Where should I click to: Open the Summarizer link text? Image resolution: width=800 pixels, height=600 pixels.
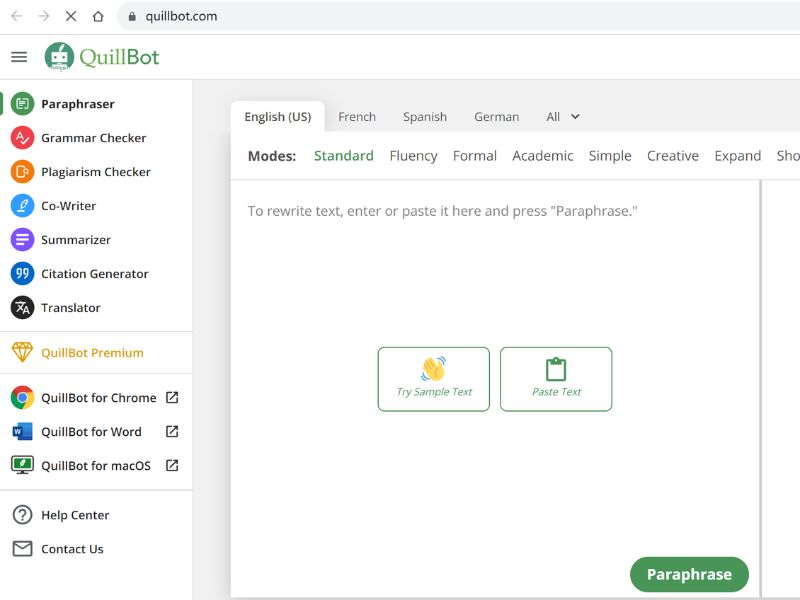pos(76,240)
